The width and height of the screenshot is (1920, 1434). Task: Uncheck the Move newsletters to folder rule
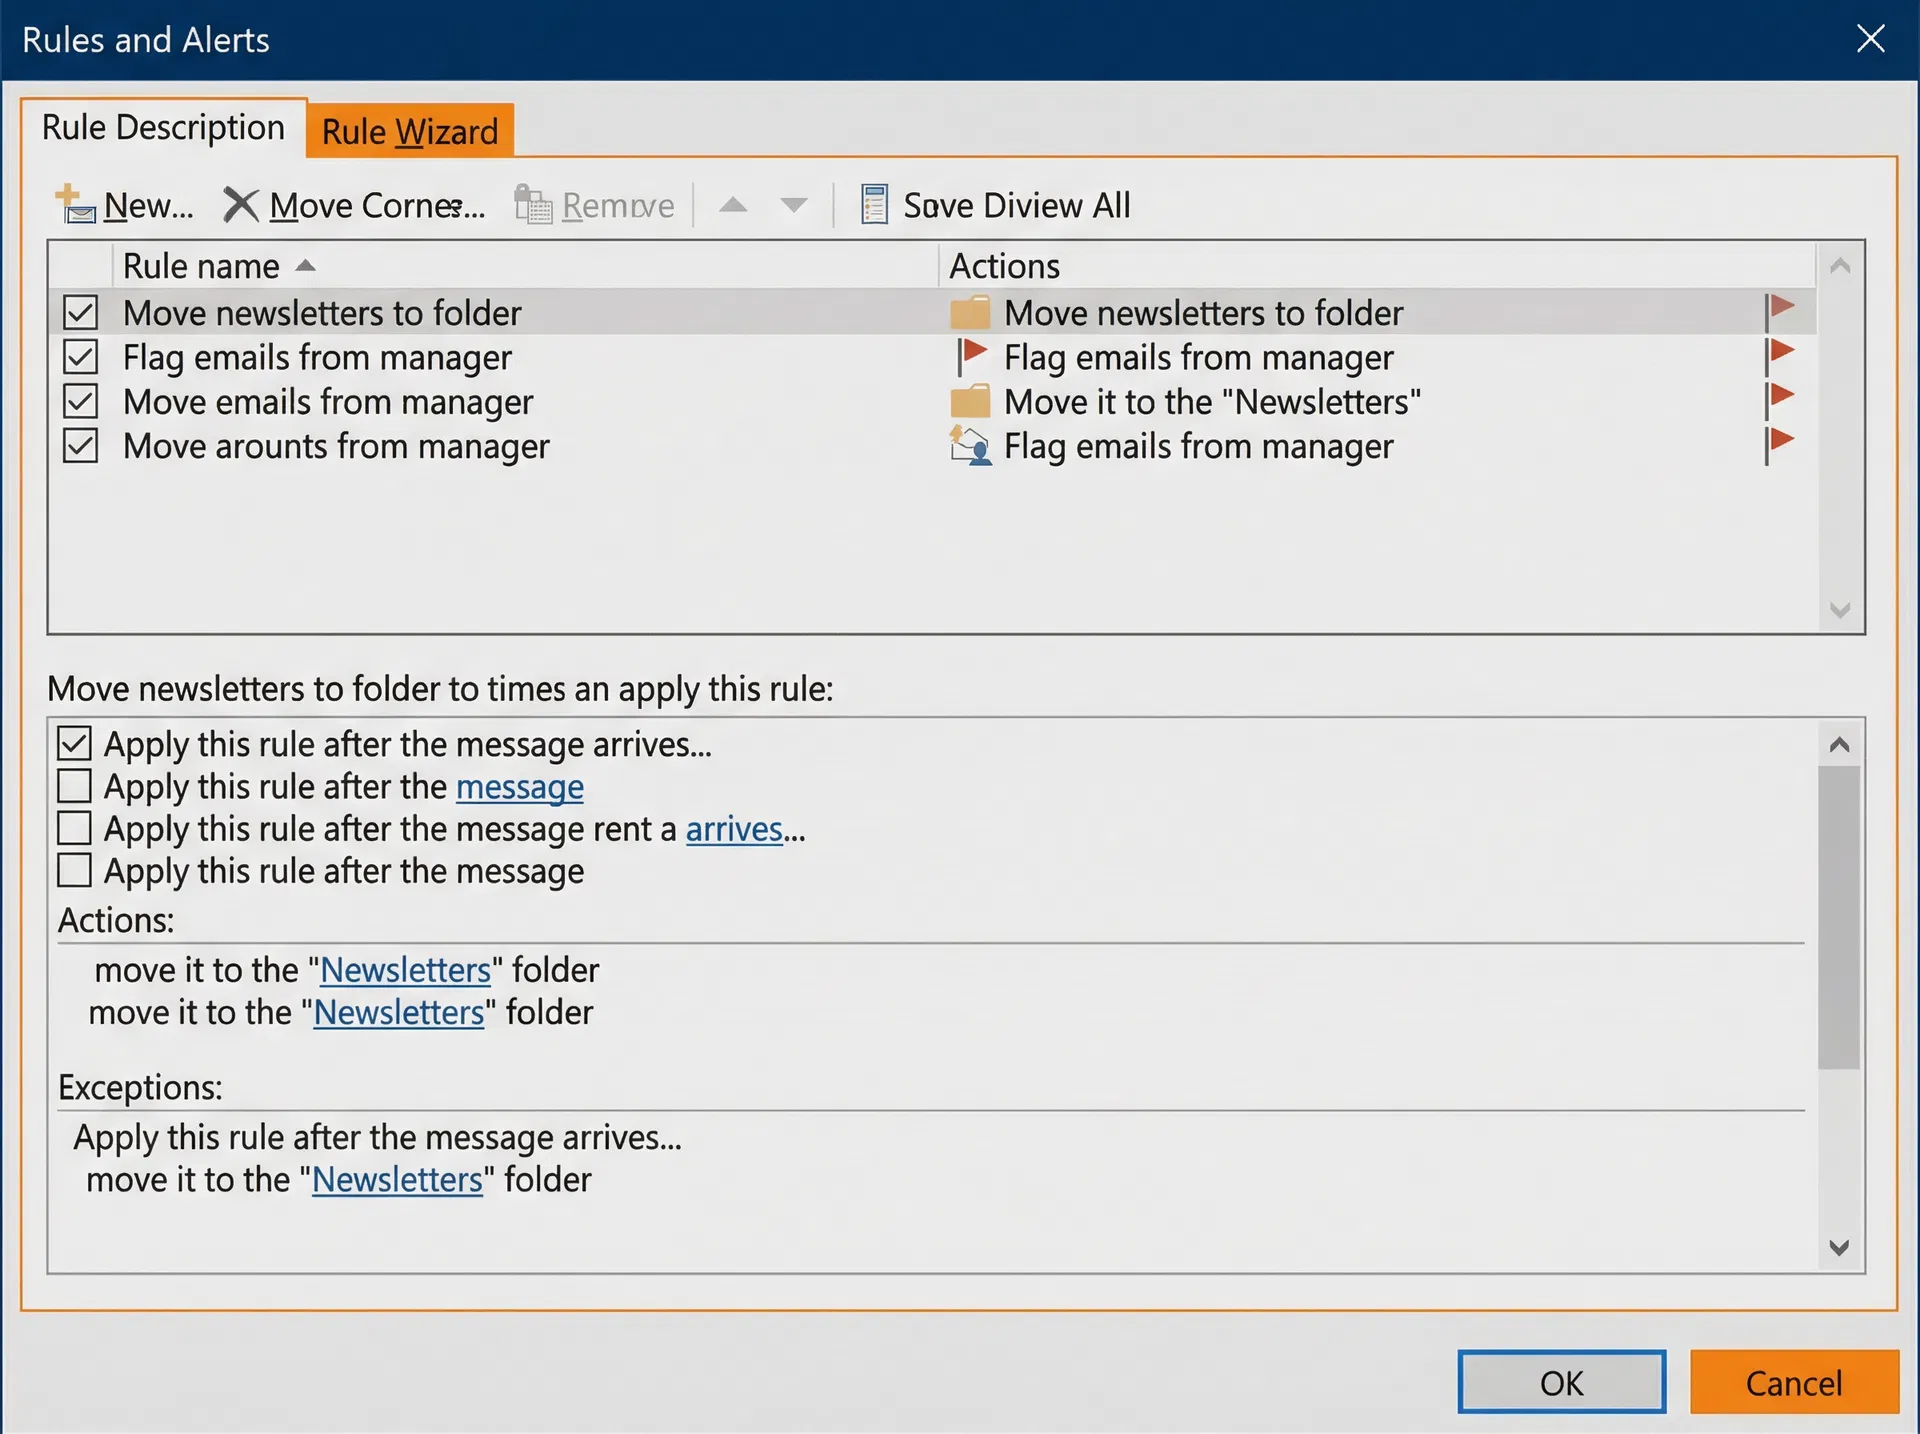[x=80, y=312]
